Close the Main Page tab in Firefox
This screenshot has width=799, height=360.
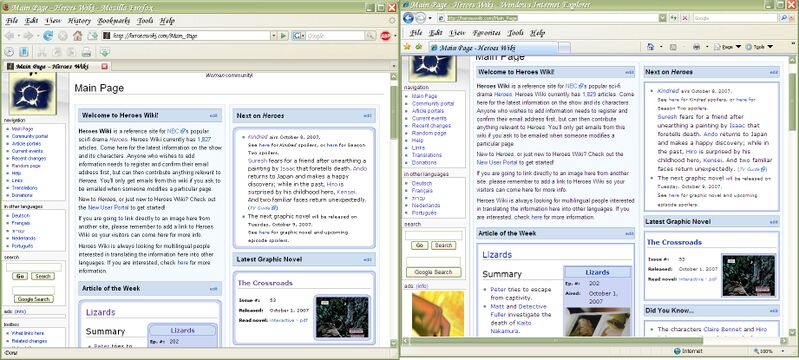pyautogui.click(x=104, y=66)
